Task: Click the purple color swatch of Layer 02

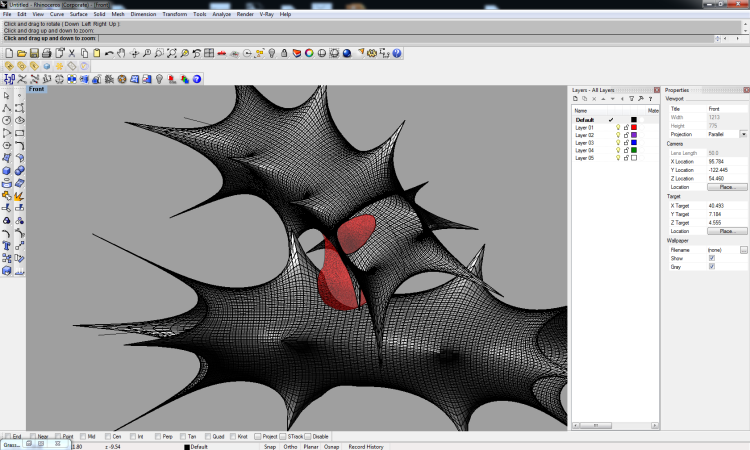Action: click(x=634, y=135)
